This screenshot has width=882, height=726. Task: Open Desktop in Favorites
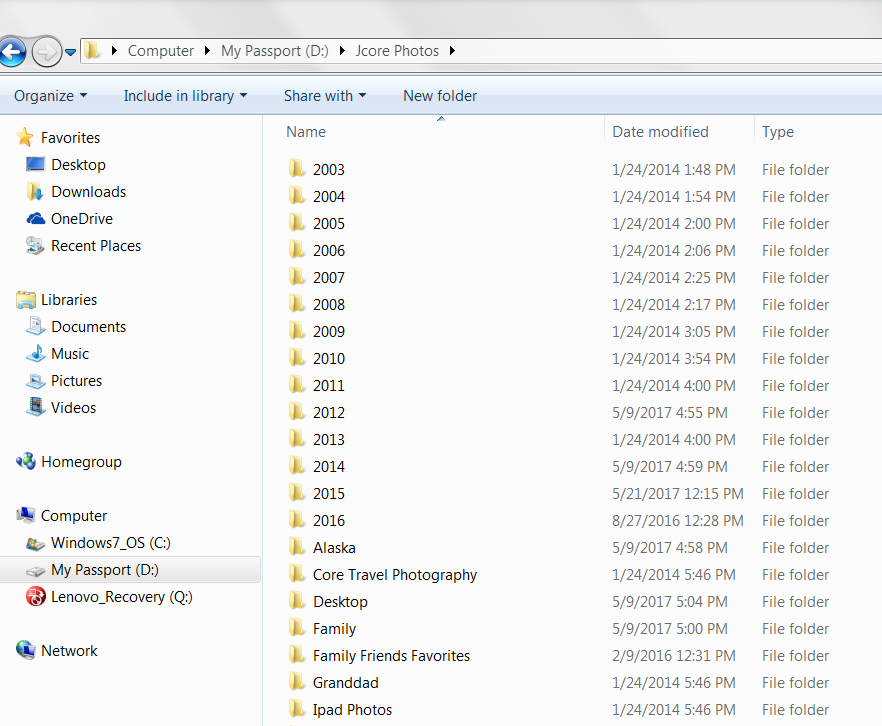pyautogui.click(x=78, y=165)
